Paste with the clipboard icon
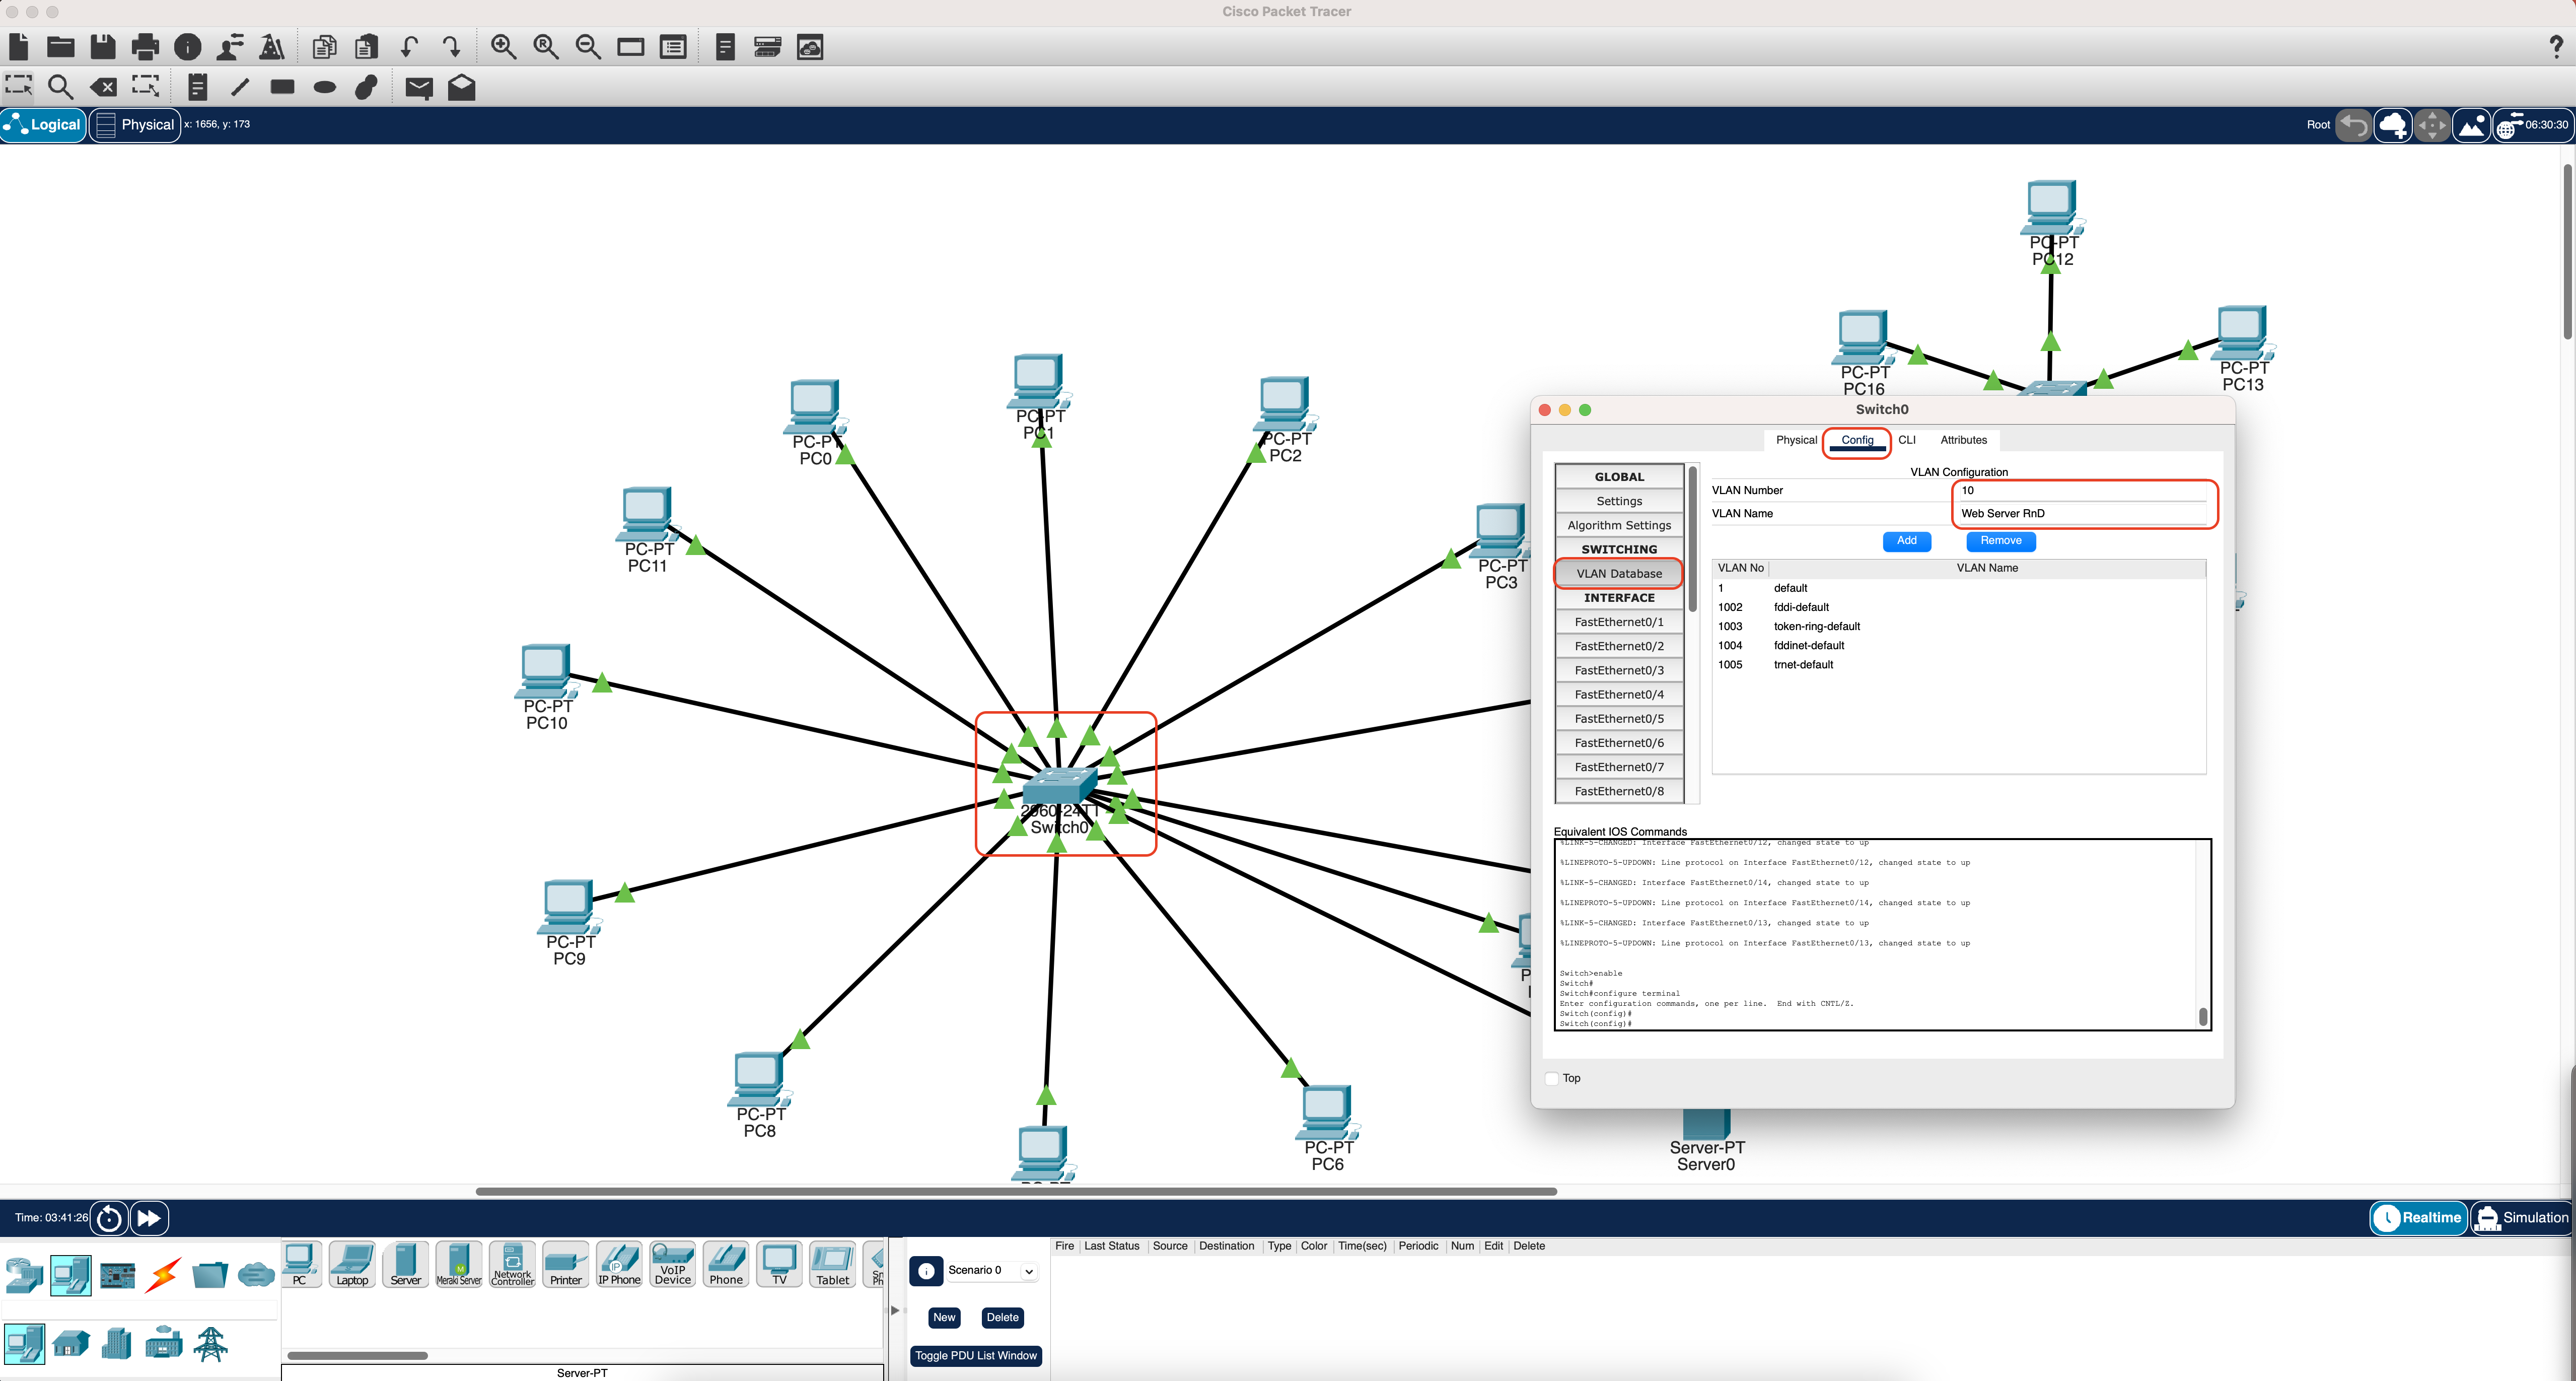This screenshot has width=2576, height=1381. (366, 47)
